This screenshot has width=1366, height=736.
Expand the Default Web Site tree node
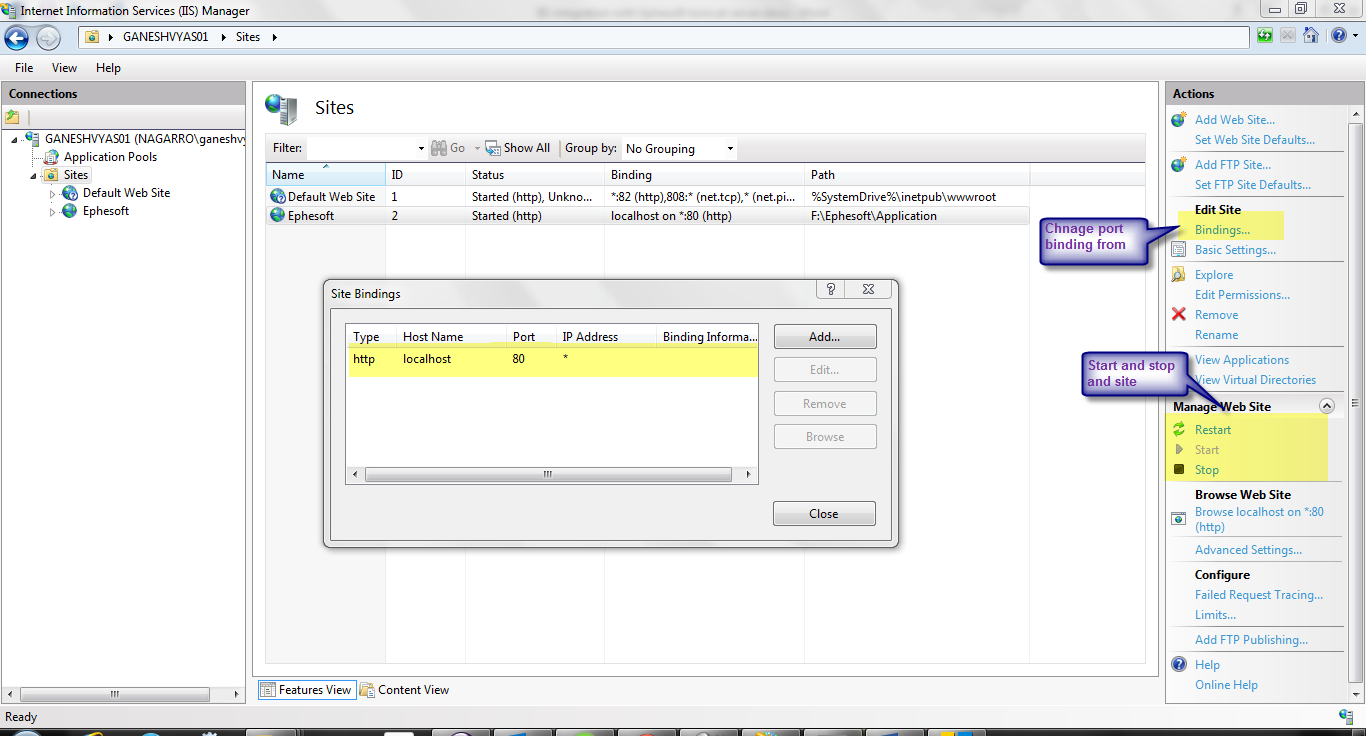[52, 193]
